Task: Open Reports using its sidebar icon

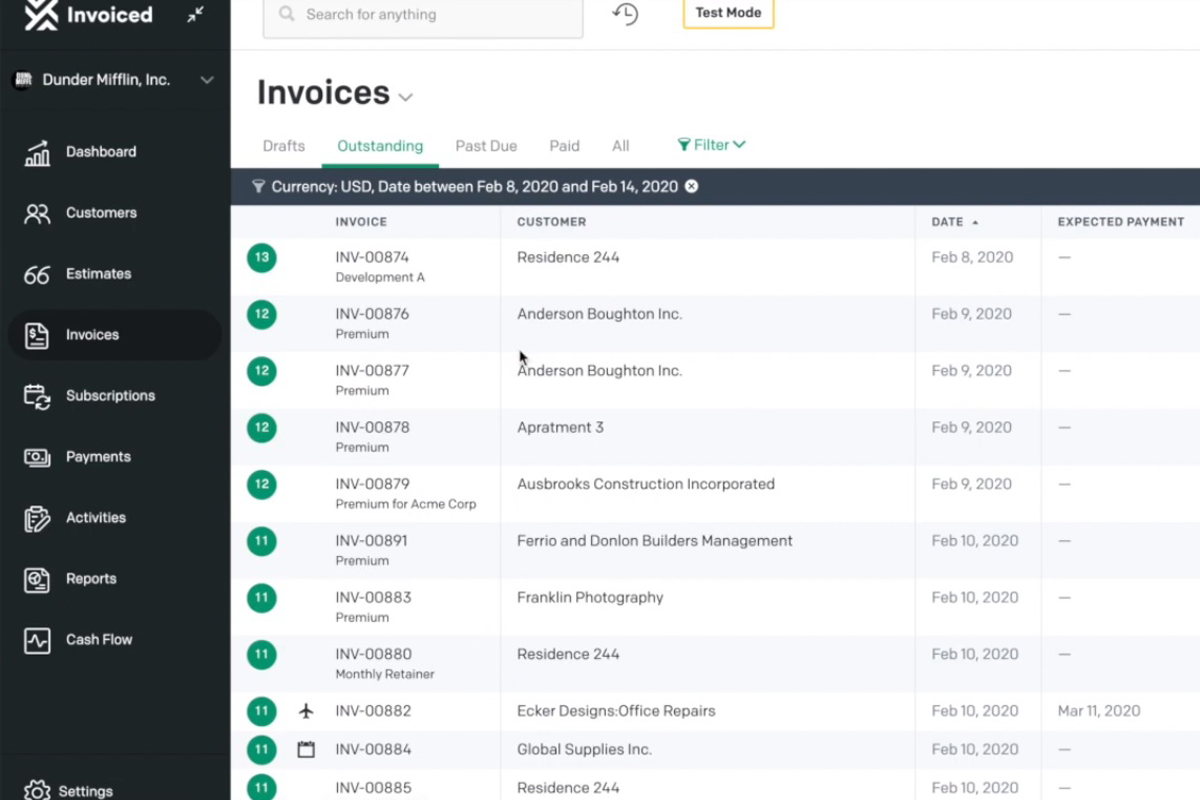Action: tap(37, 579)
